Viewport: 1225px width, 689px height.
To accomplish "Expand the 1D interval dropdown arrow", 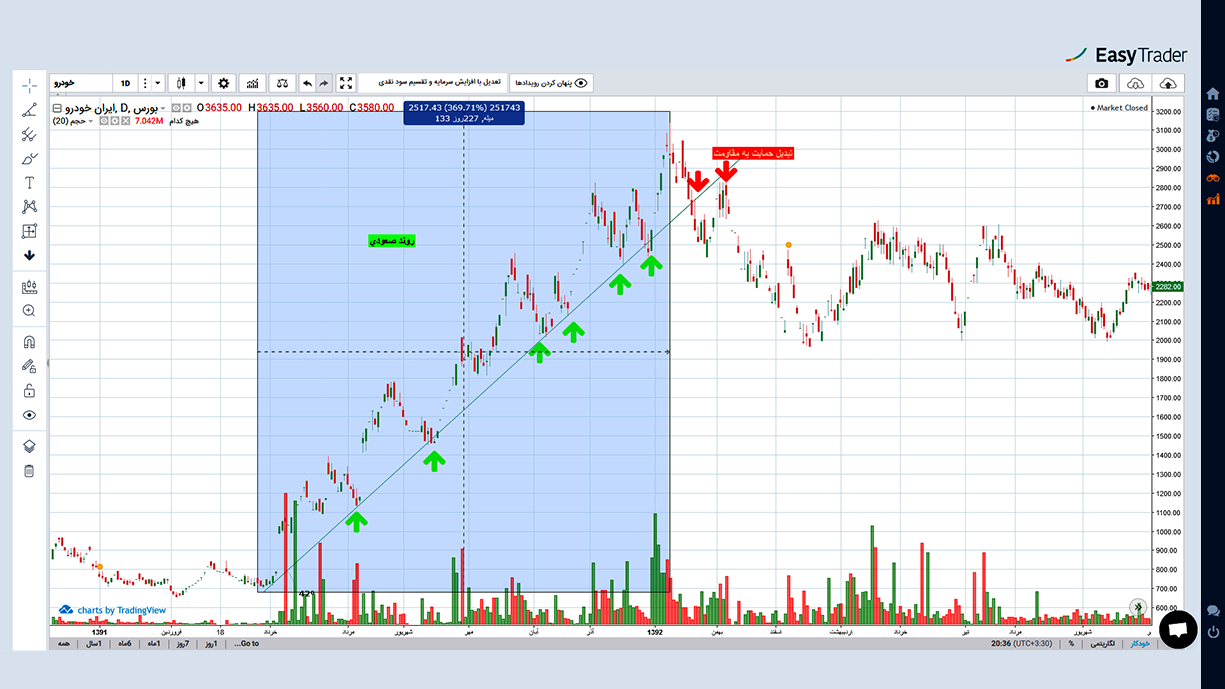I will (158, 83).
